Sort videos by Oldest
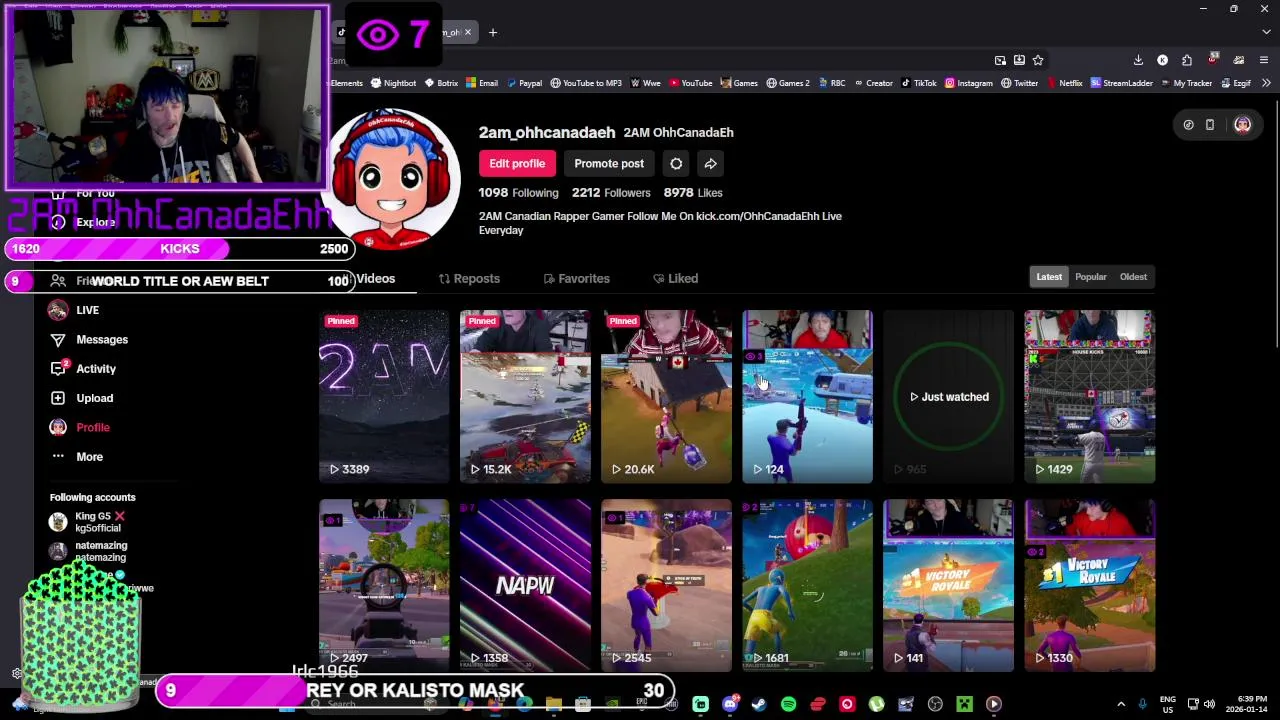The height and width of the screenshot is (720, 1280). click(1133, 277)
